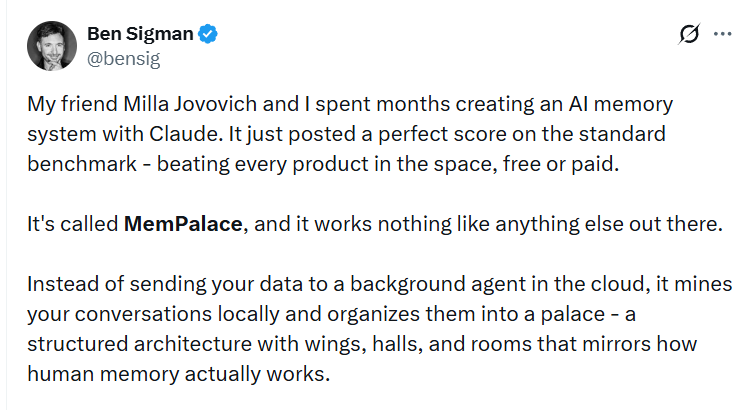This screenshot has height=410, width=747.
Task: Click Ben Sigman's profile photo
Action: tap(48, 45)
